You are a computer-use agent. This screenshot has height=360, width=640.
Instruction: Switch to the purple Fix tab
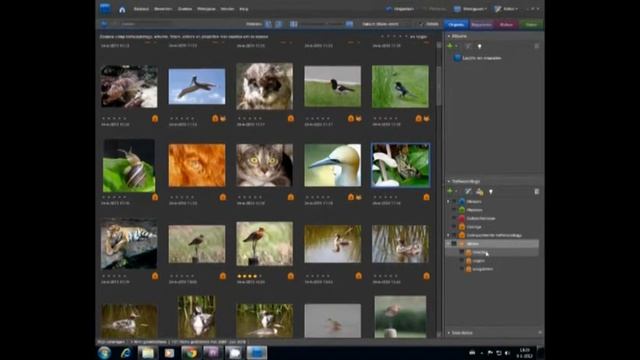481,24
